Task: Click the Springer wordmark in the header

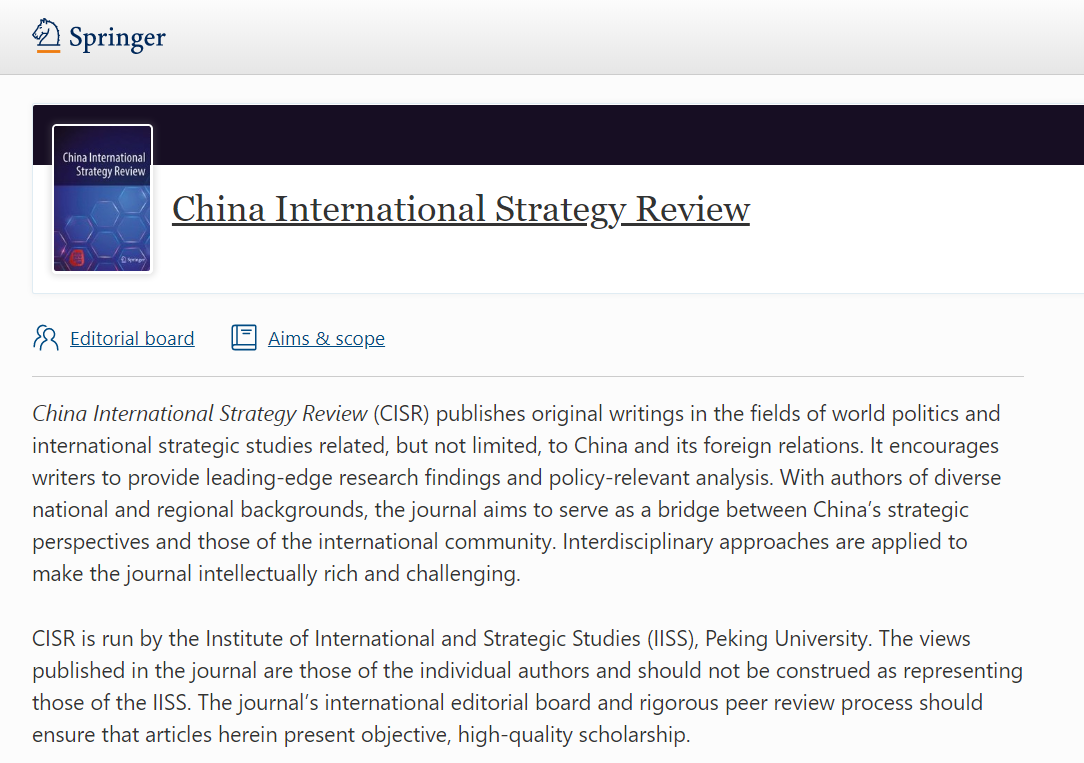Action: pos(117,38)
